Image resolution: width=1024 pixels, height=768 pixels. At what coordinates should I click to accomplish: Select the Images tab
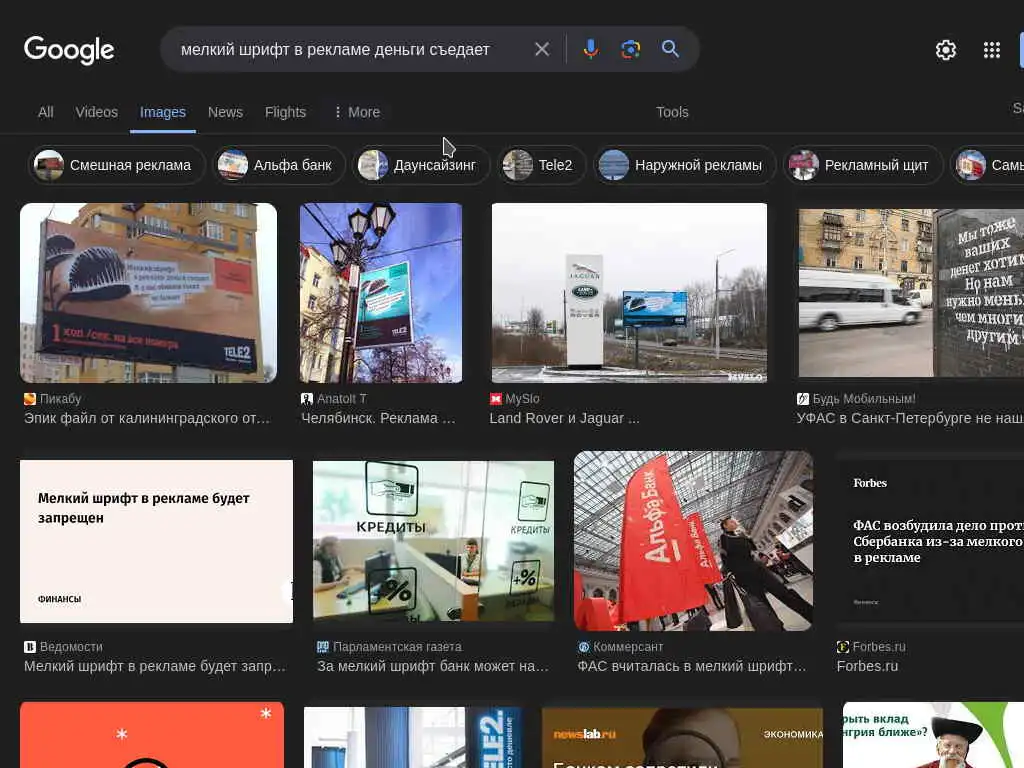point(163,112)
